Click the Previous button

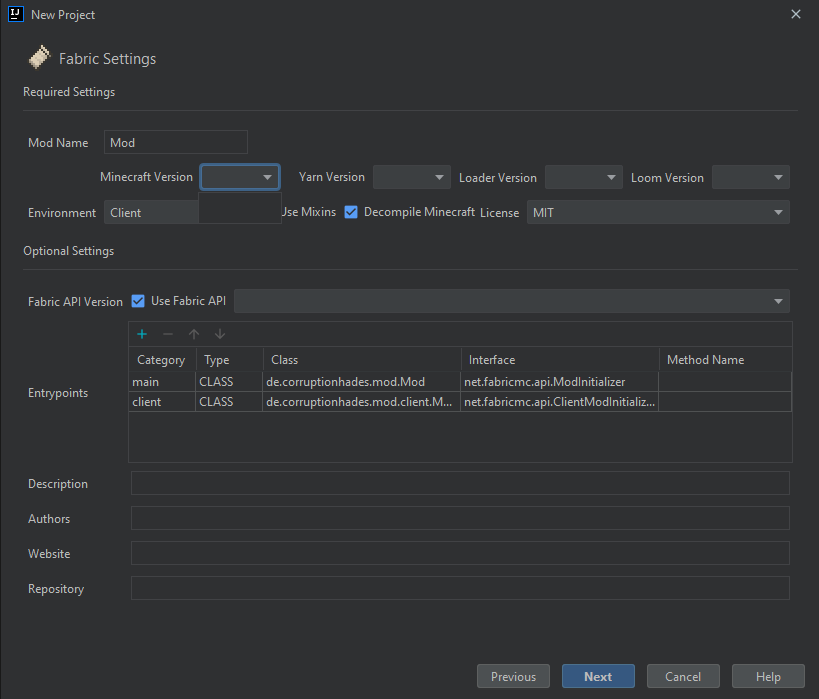click(x=513, y=676)
